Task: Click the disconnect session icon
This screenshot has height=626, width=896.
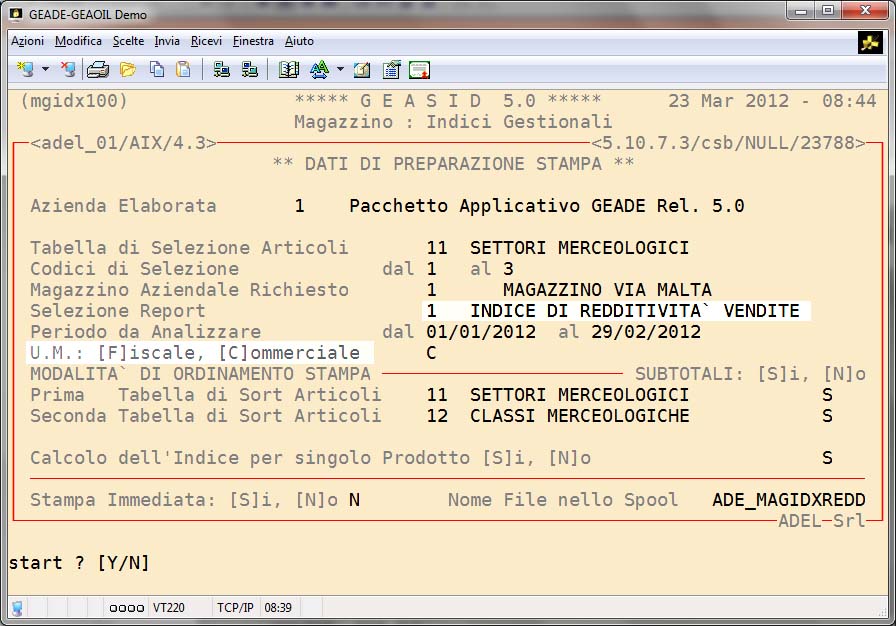Action: [68, 70]
